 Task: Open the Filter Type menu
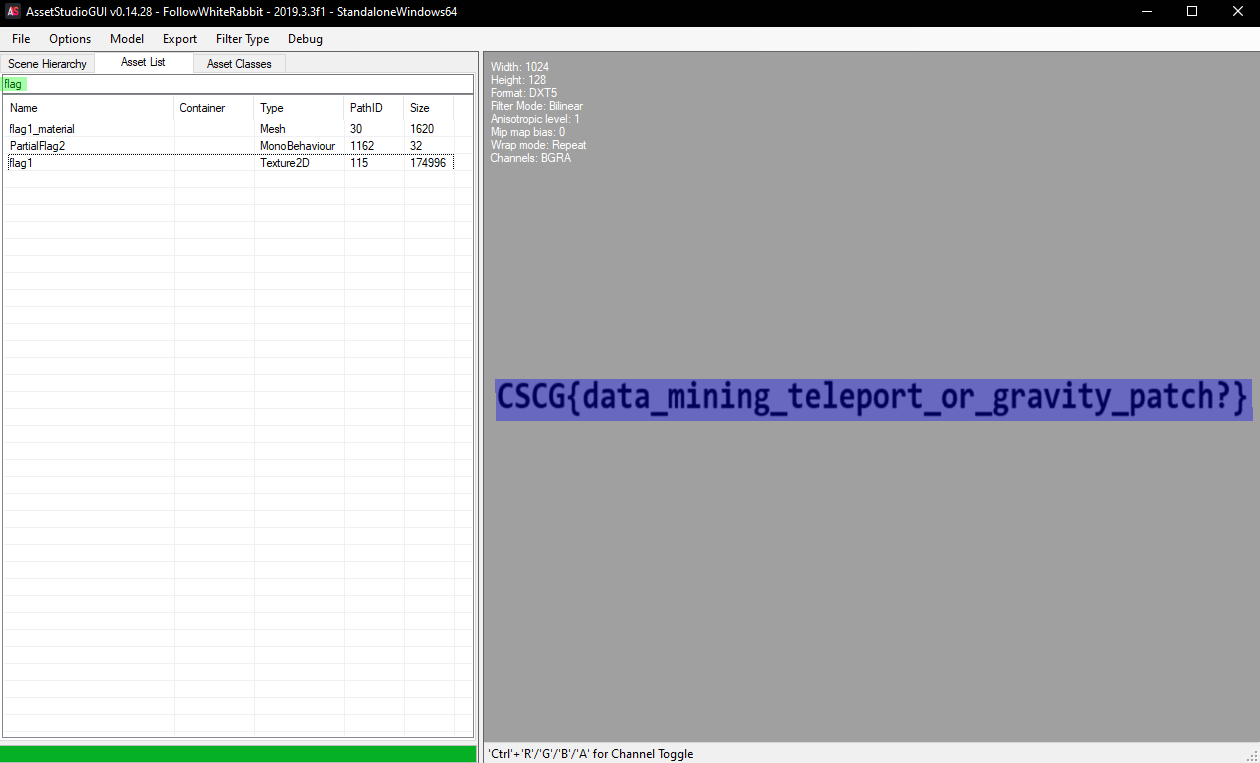[x=242, y=39]
